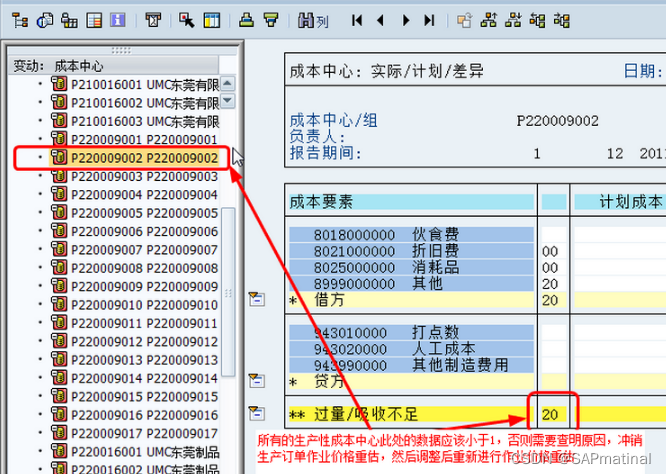Click cost element 8021000000 折旧费 row
Image resolution: width=666 pixels, height=474 pixels.
coord(411,251)
